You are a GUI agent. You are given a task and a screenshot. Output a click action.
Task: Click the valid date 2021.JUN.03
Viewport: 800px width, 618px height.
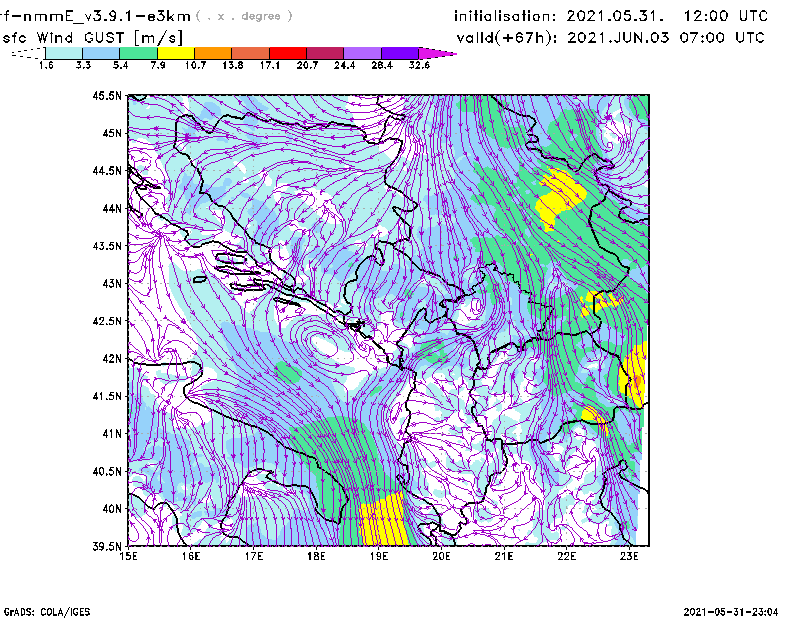[618, 38]
